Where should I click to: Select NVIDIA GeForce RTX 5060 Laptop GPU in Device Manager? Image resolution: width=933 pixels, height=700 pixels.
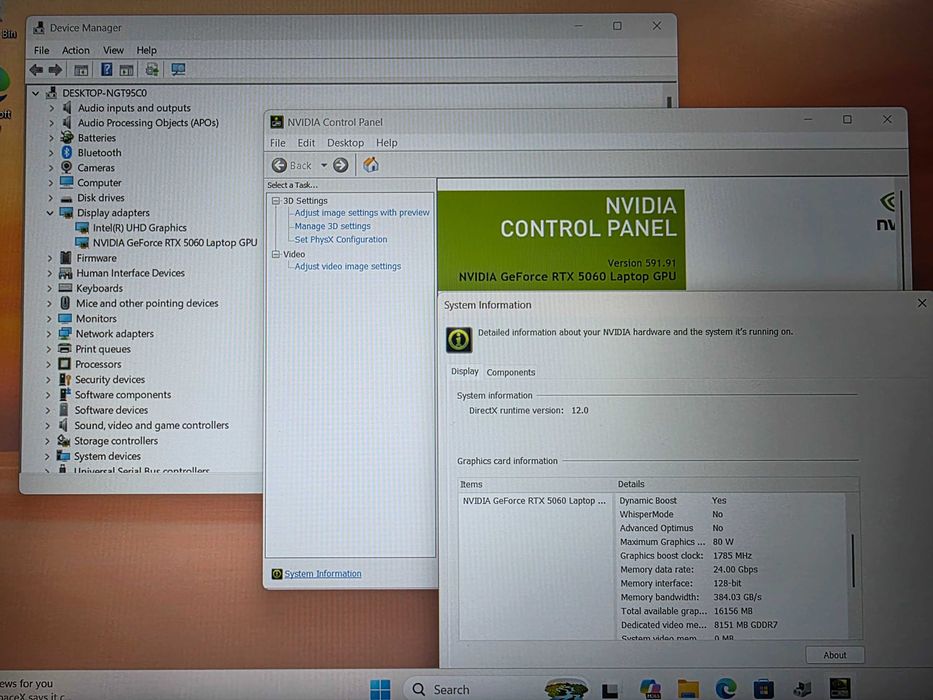click(174, 242)
